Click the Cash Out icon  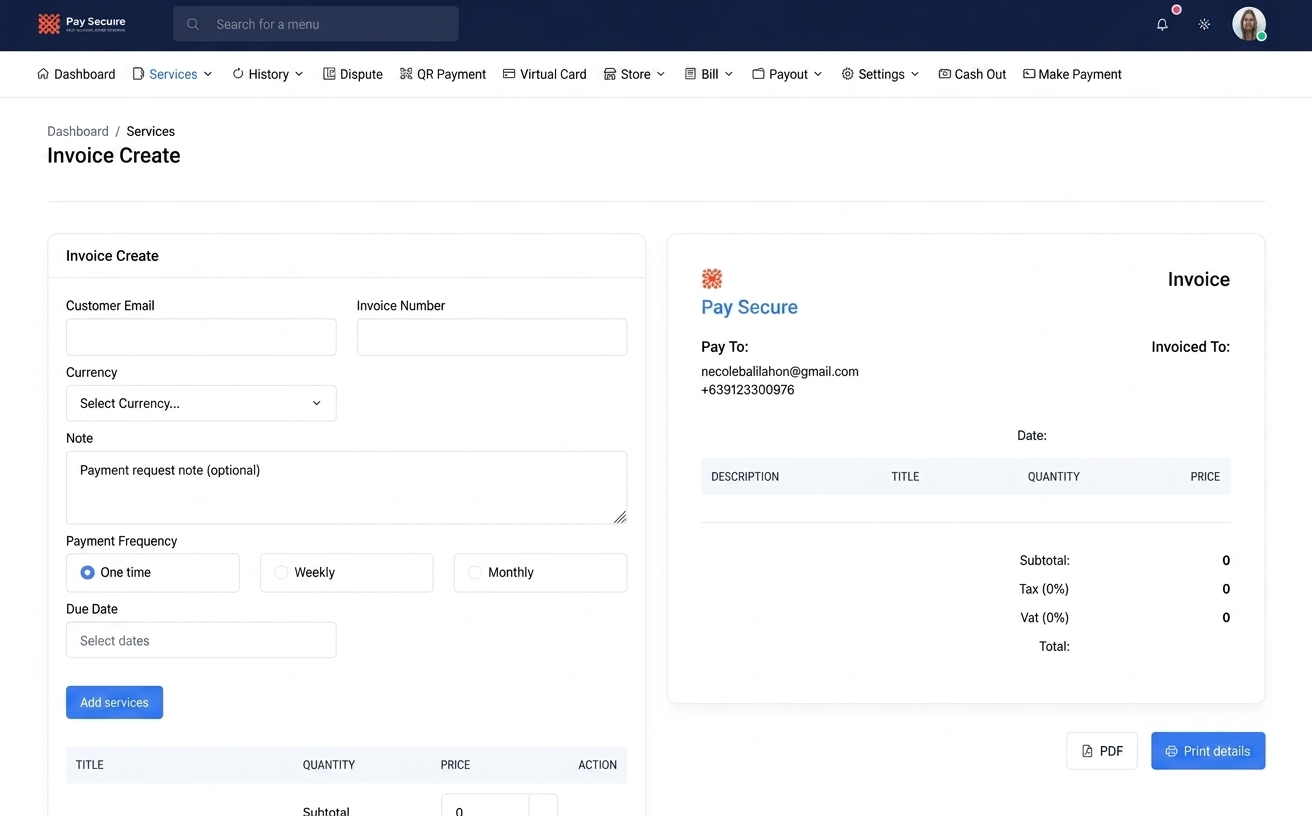click(x=944, y=74)
